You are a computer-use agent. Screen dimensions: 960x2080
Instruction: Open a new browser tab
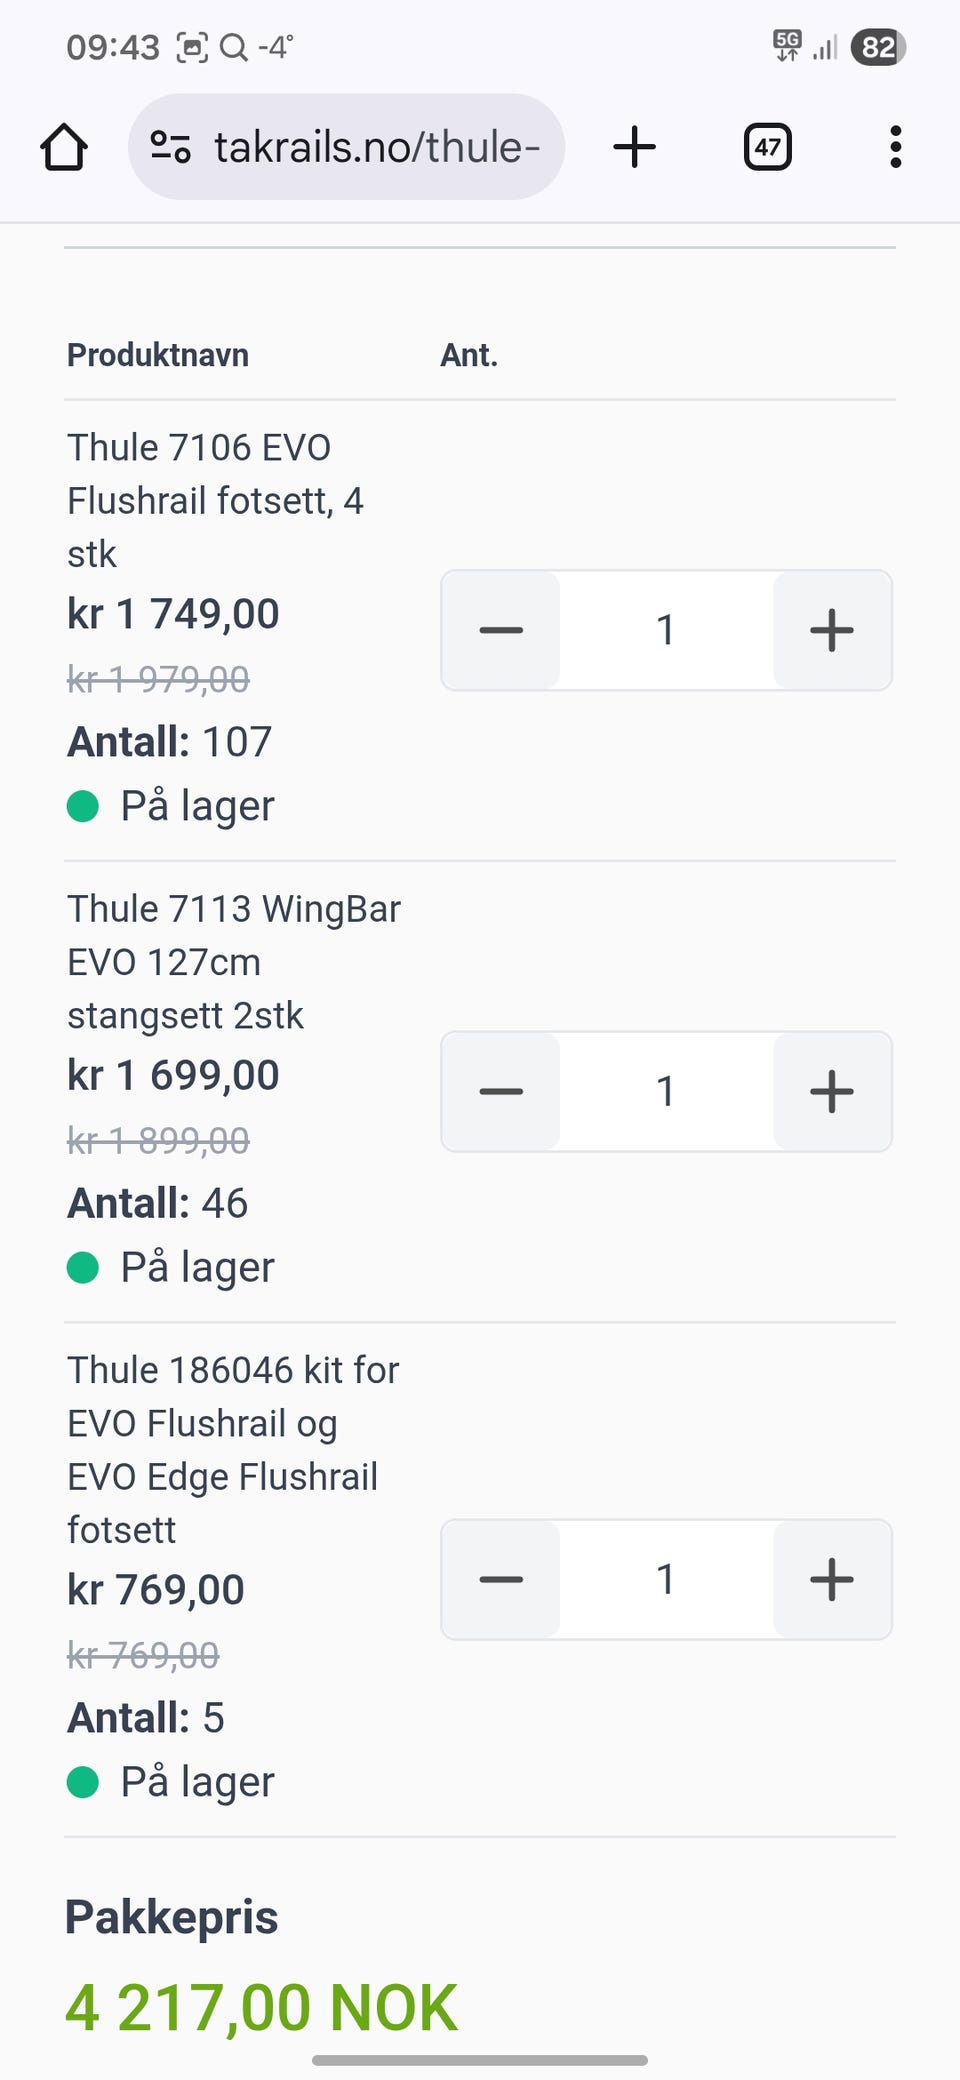point(634,147)
